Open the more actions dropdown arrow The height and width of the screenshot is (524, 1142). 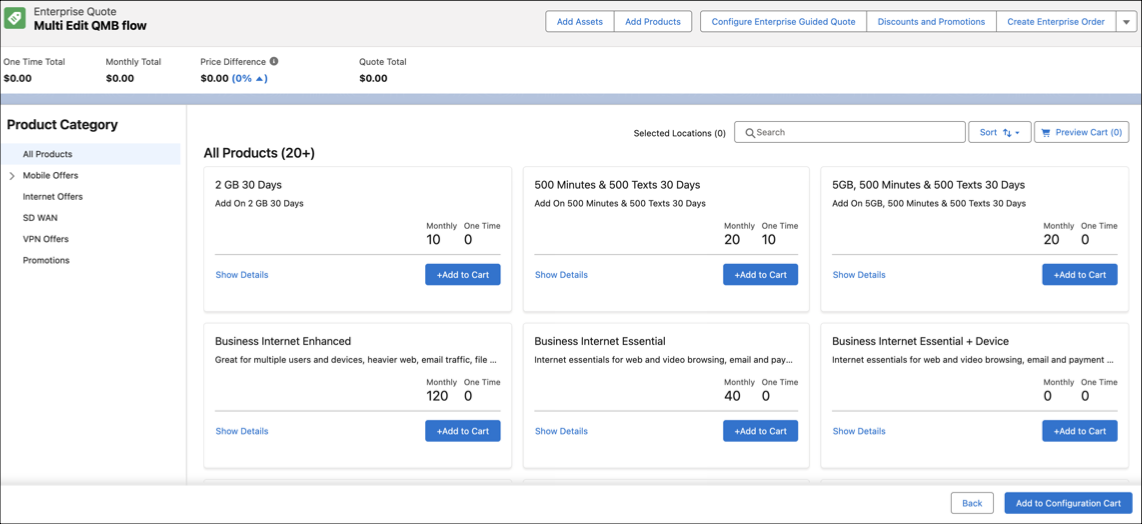coord(1125,22)
